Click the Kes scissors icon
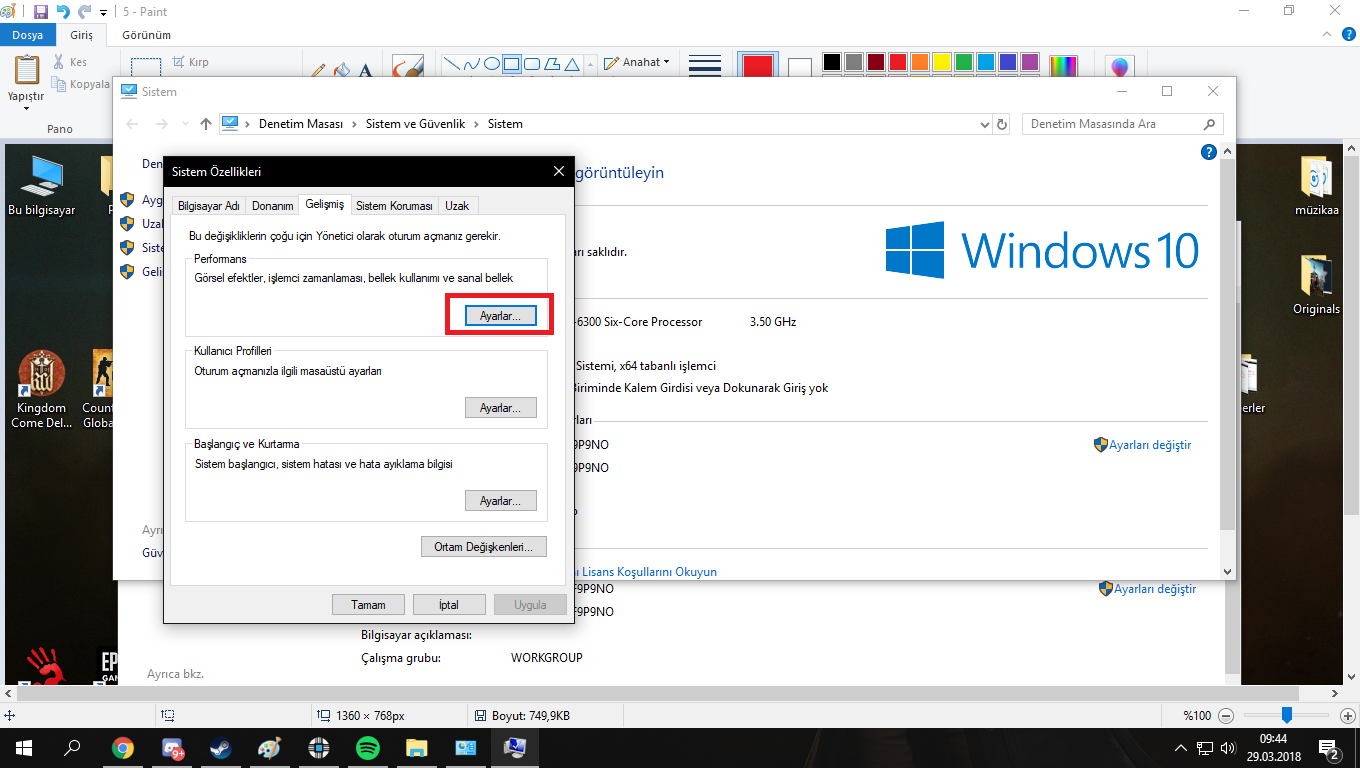The height and width of the screenshot is (768, 1360). [x=59, y=62]
